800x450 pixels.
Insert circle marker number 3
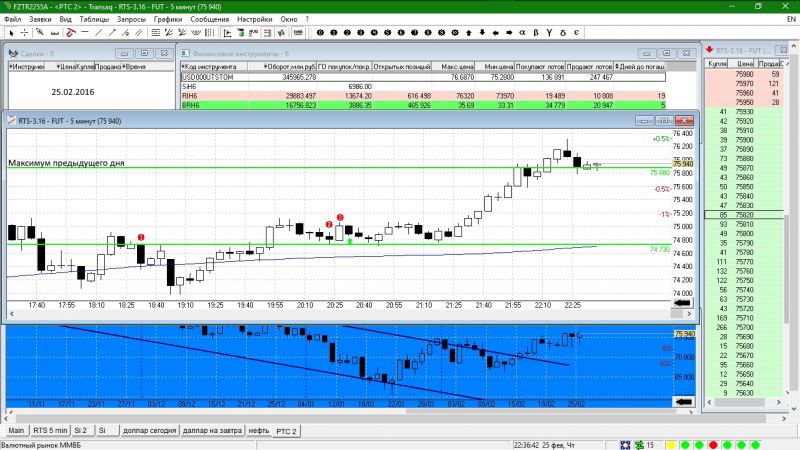361,33
